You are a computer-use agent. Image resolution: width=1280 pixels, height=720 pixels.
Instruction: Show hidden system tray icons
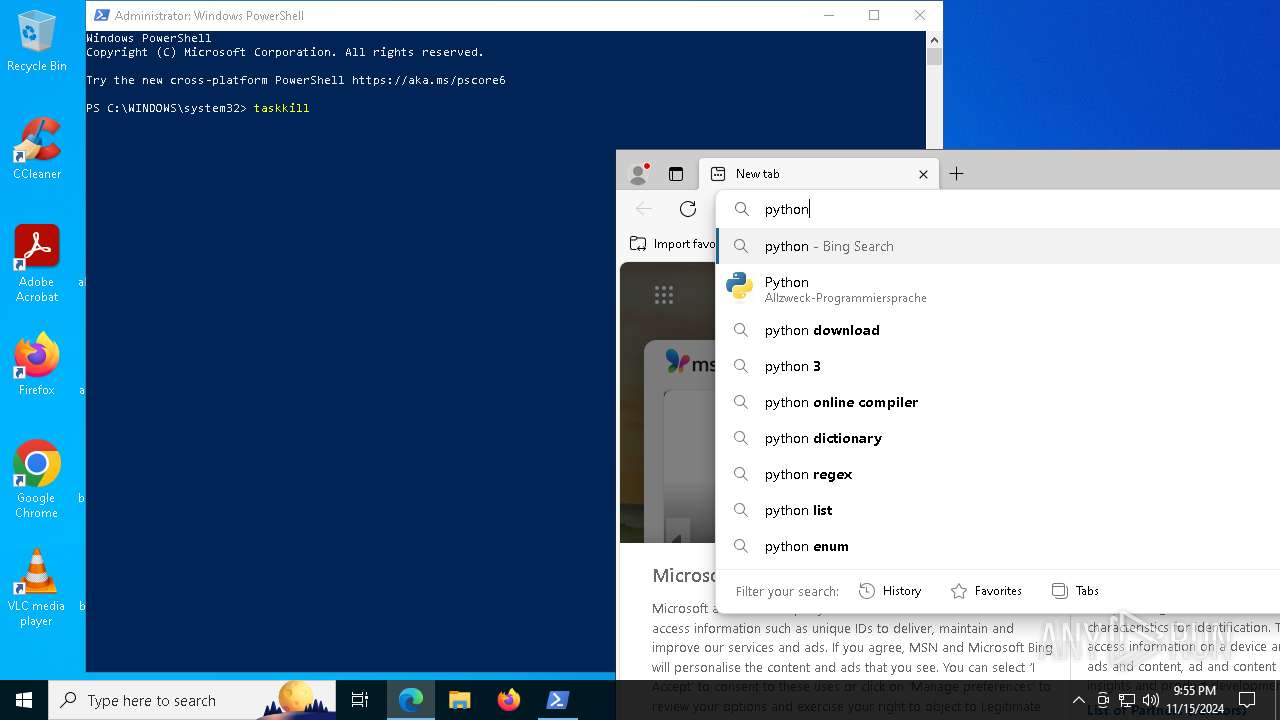click(1078, 700)
